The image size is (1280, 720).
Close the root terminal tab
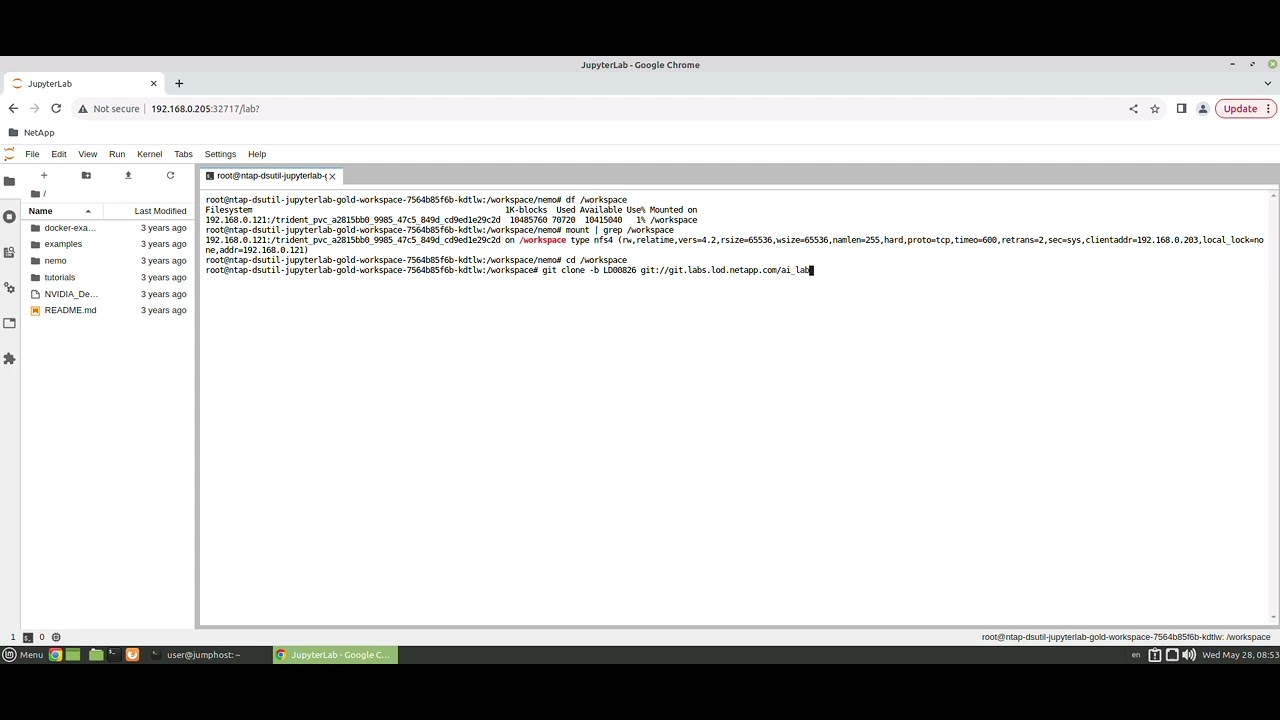click(333, 176)
